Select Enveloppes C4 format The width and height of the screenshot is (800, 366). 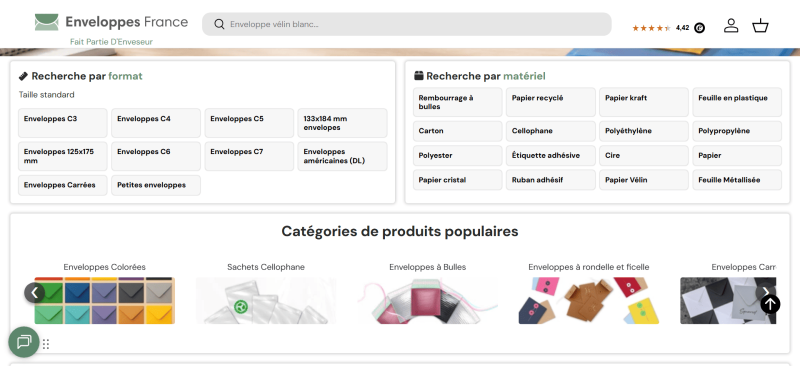(x=156, y=123)
